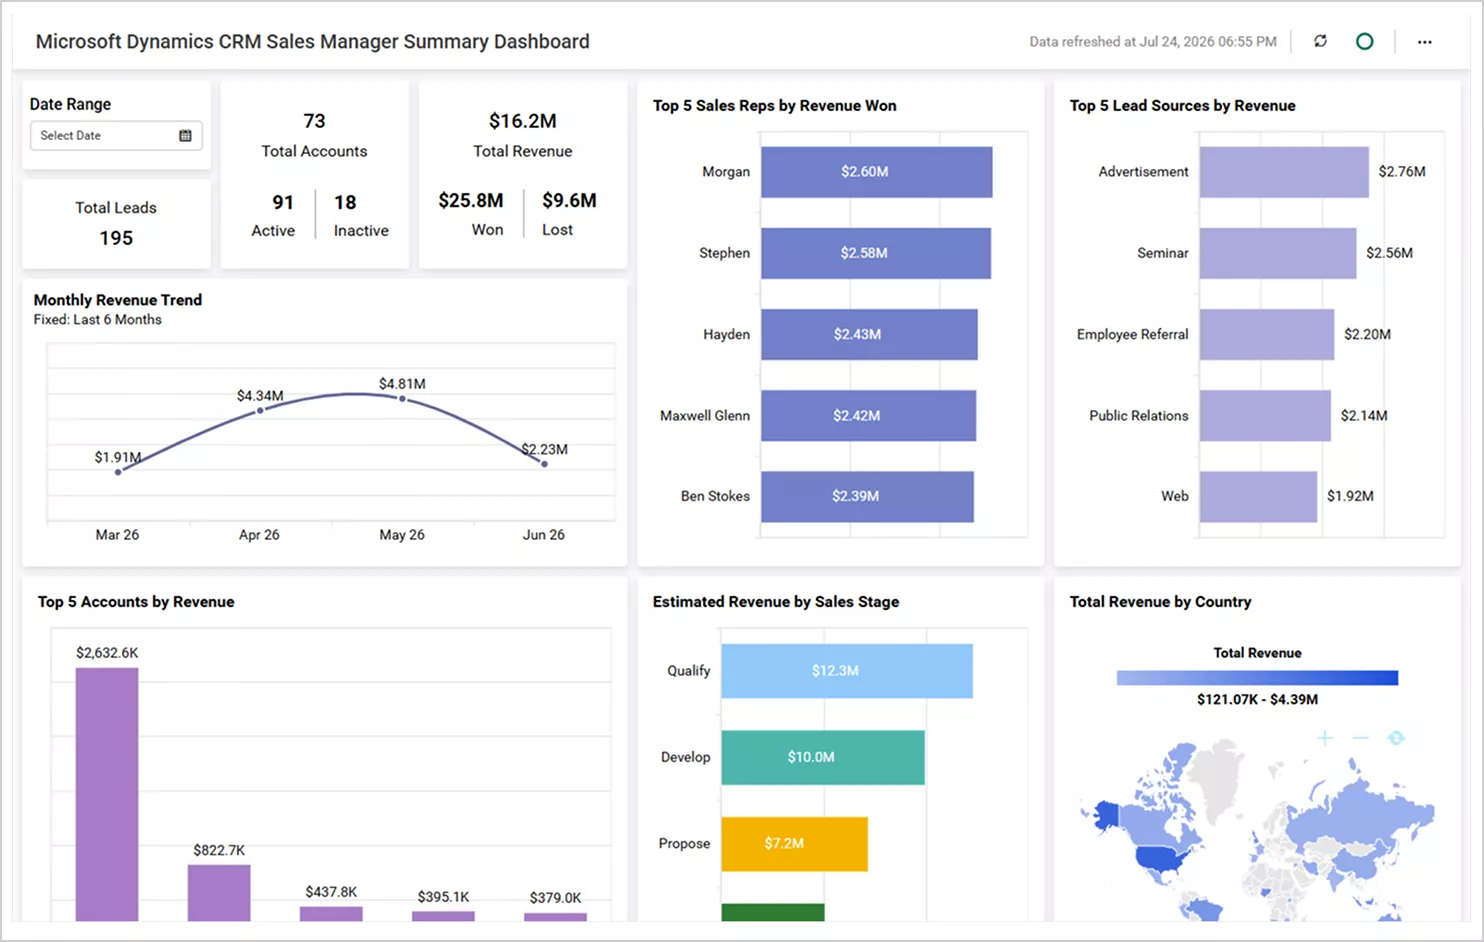Click the refresh data icon

pyautogui.click(x=1320, y=41)
